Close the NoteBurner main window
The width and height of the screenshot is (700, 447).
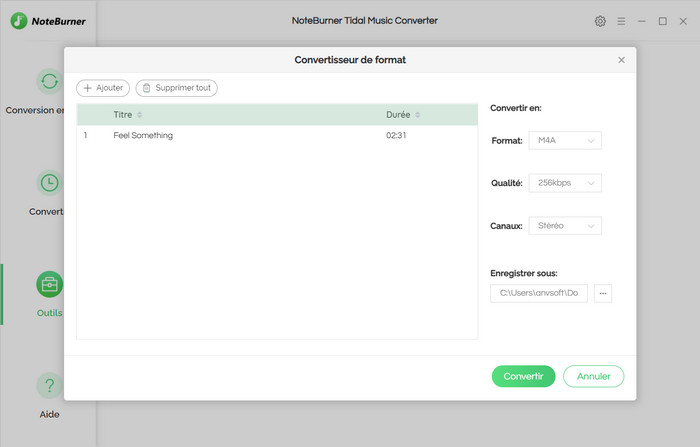[x=683, y=21]
